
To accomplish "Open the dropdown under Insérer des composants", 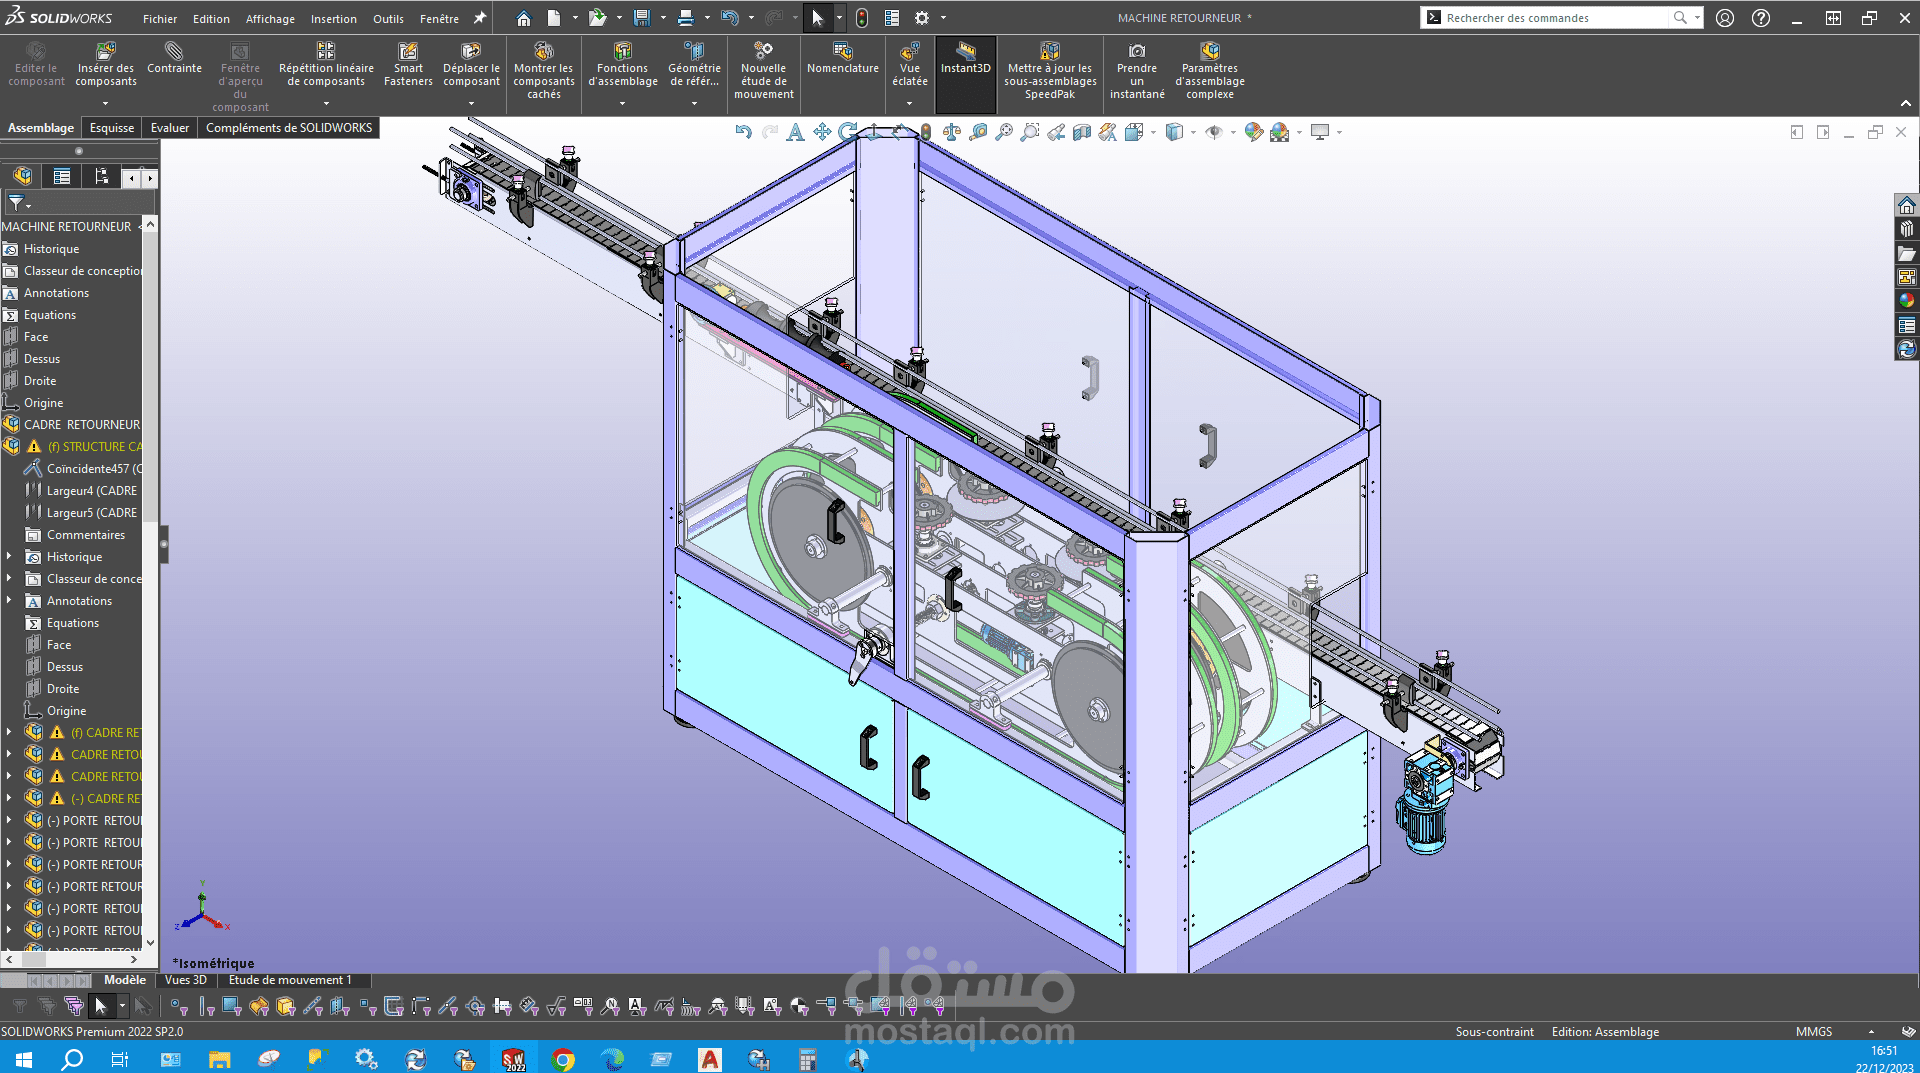I will coord(105,103).
